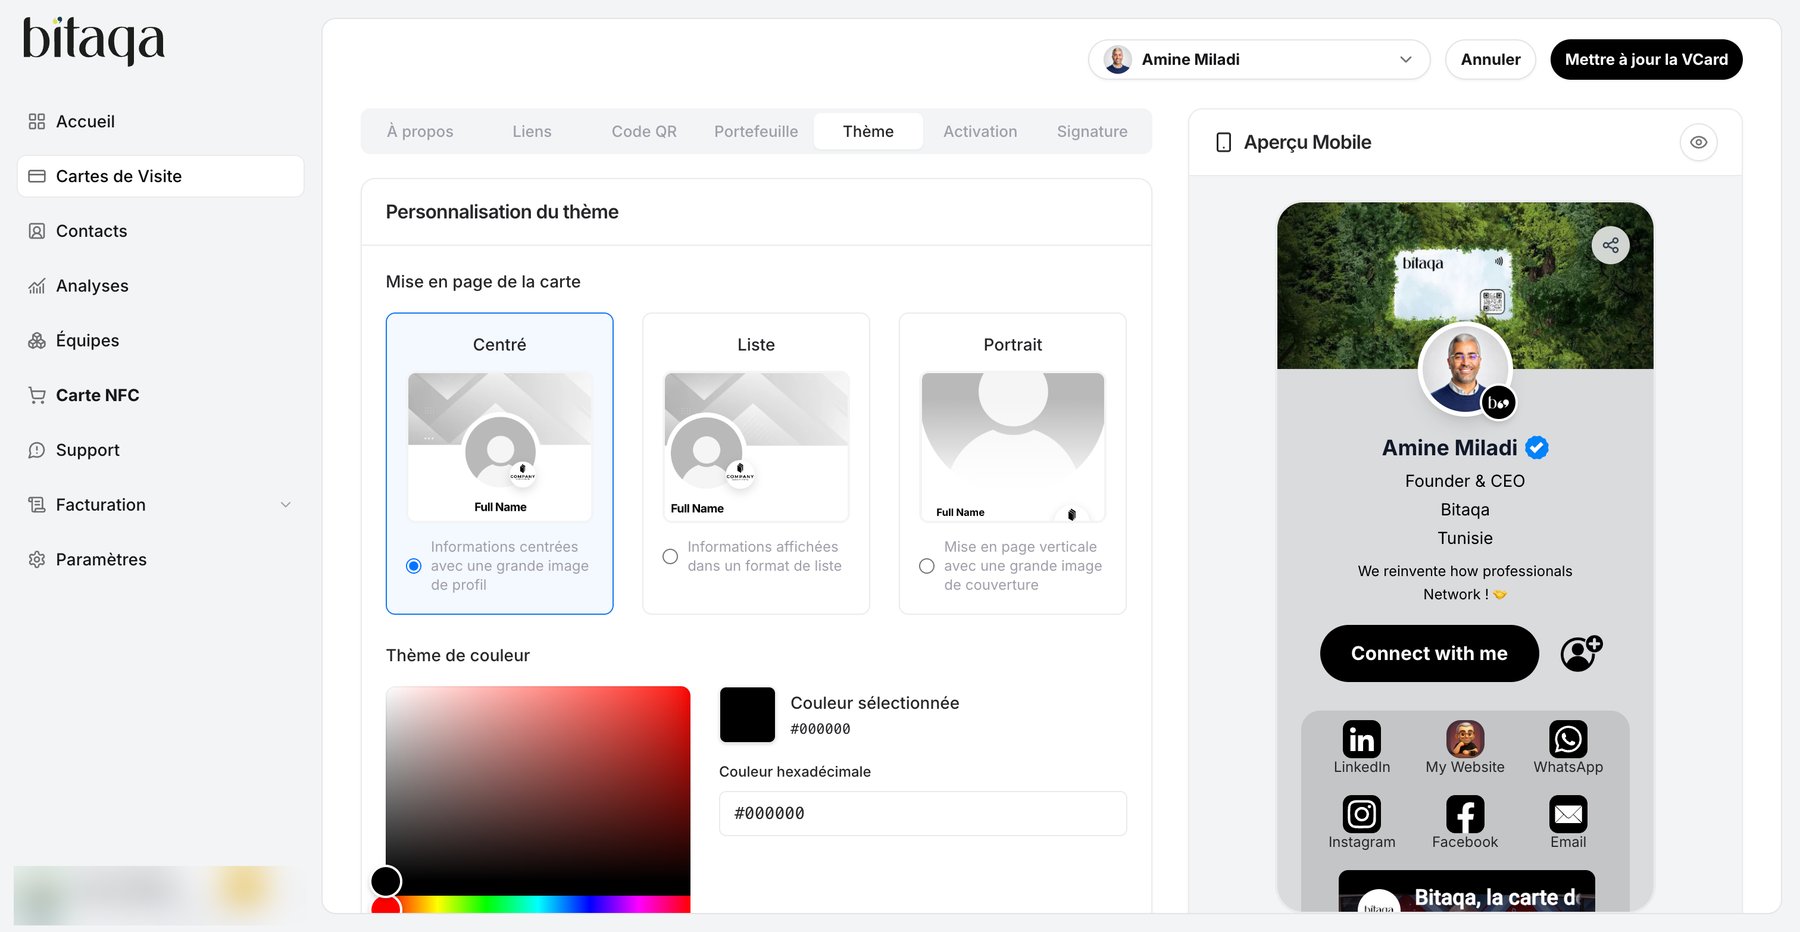This screenshot has height=932, width=1800.
Task: Click Mettre à jour la VCard
Action: point(1646,60)
